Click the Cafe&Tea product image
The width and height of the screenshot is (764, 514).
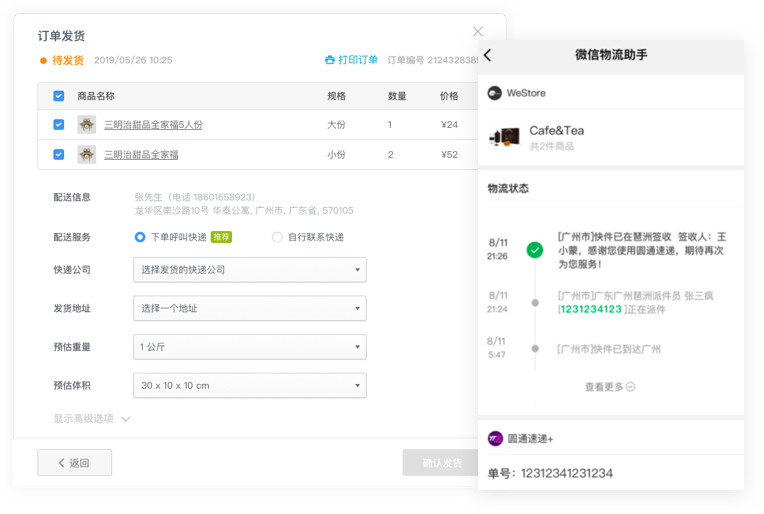pyautogui.click(x=504, y=137)
